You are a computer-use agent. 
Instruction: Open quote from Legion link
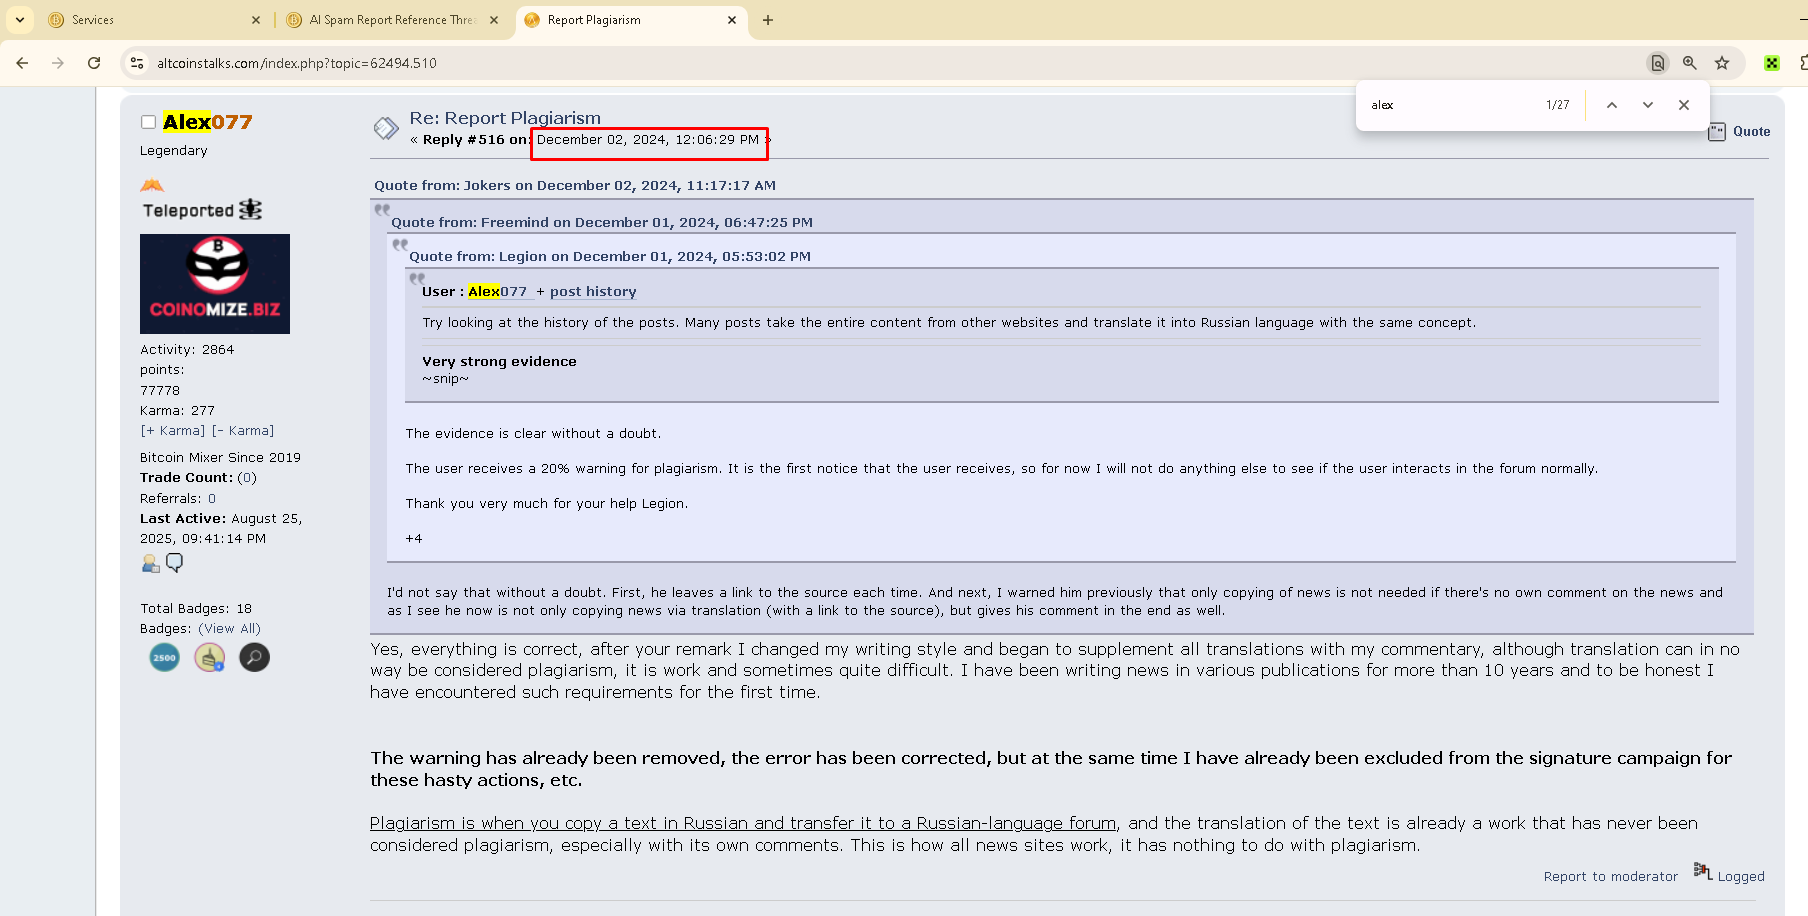click(x=610, y=257)
